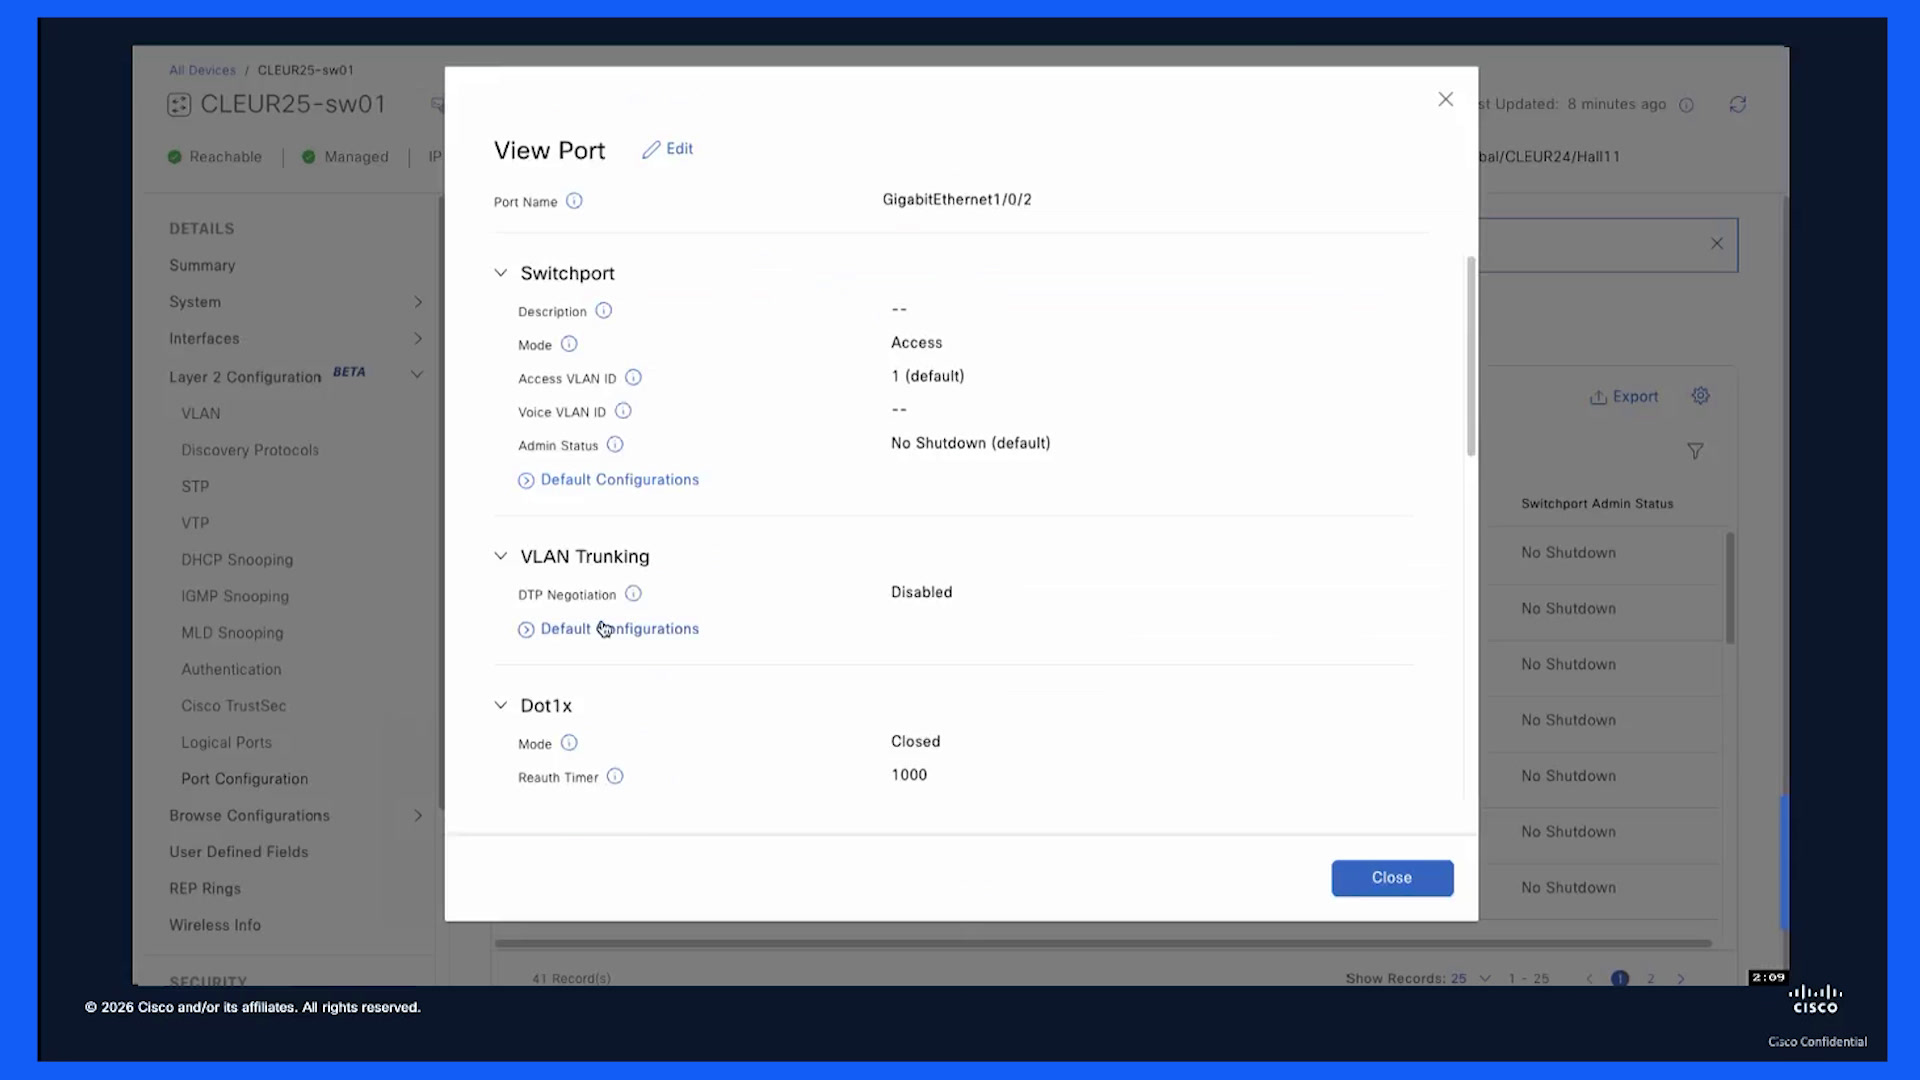Collapse the VLAN Trunking section
1920x1080 pixels.
pos(501,556)
